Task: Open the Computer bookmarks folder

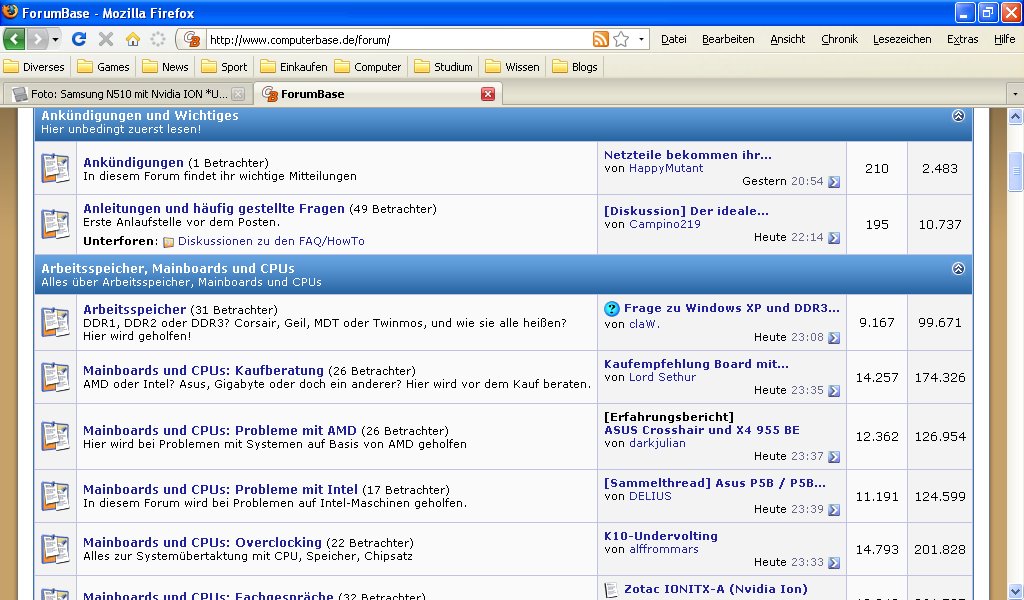Action: click(x=368, y=67)
